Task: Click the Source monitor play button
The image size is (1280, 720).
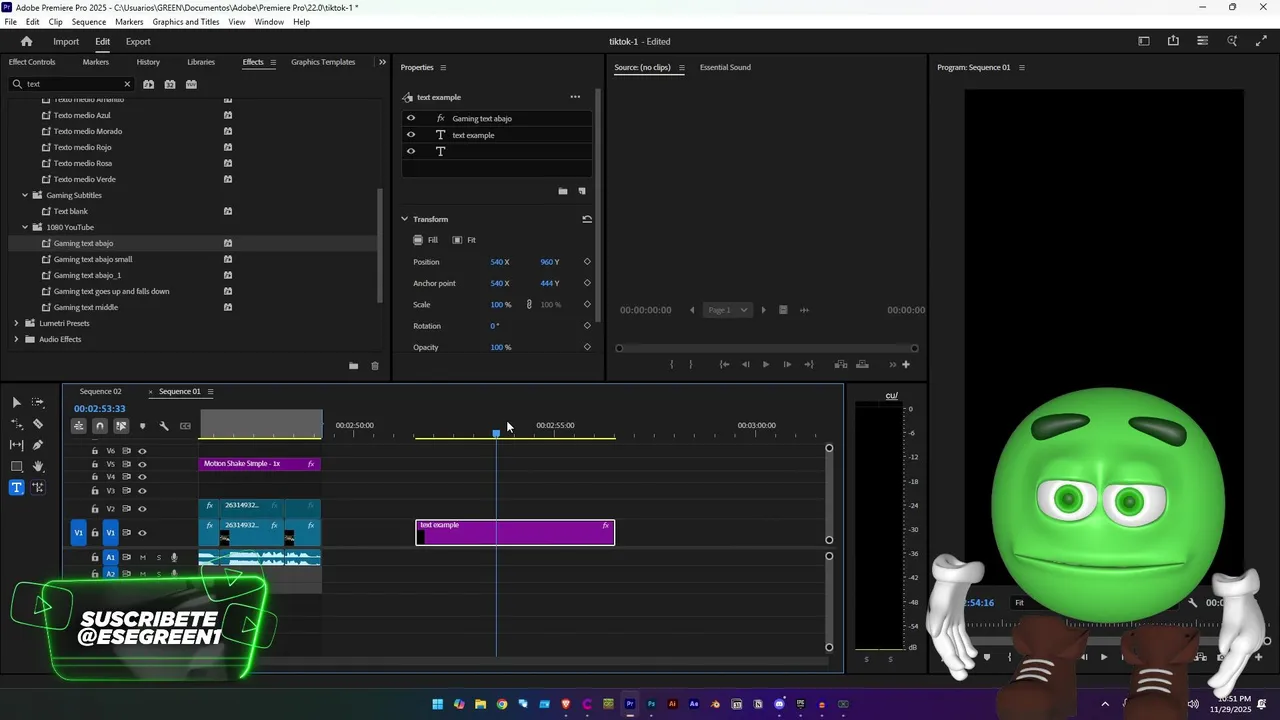Action: [x=766, y=364]
